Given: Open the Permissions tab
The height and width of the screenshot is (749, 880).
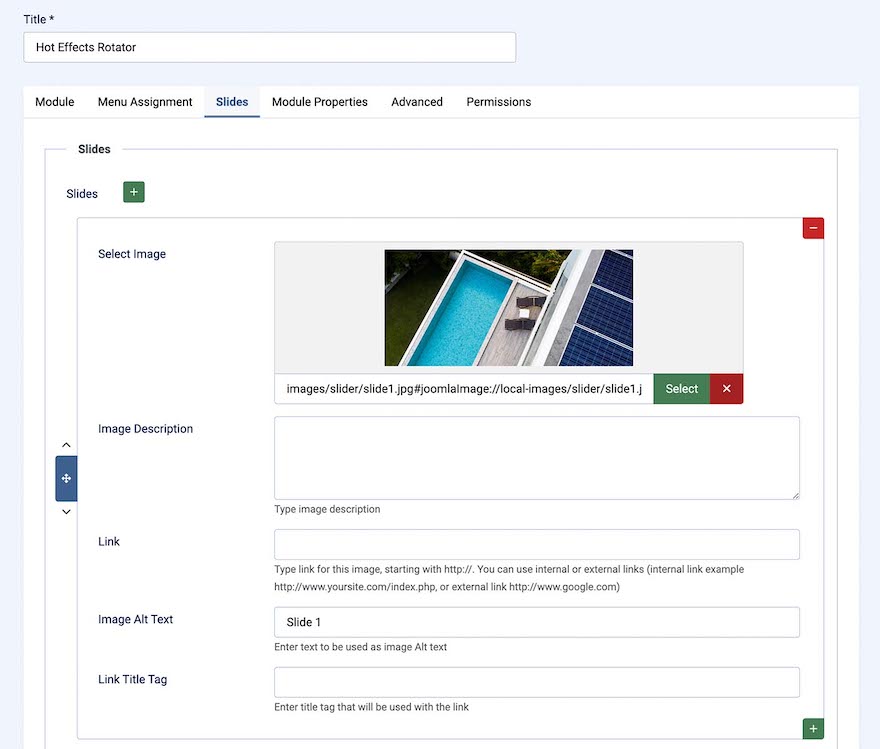Looking at the screenshot, I should coord(498,102).
